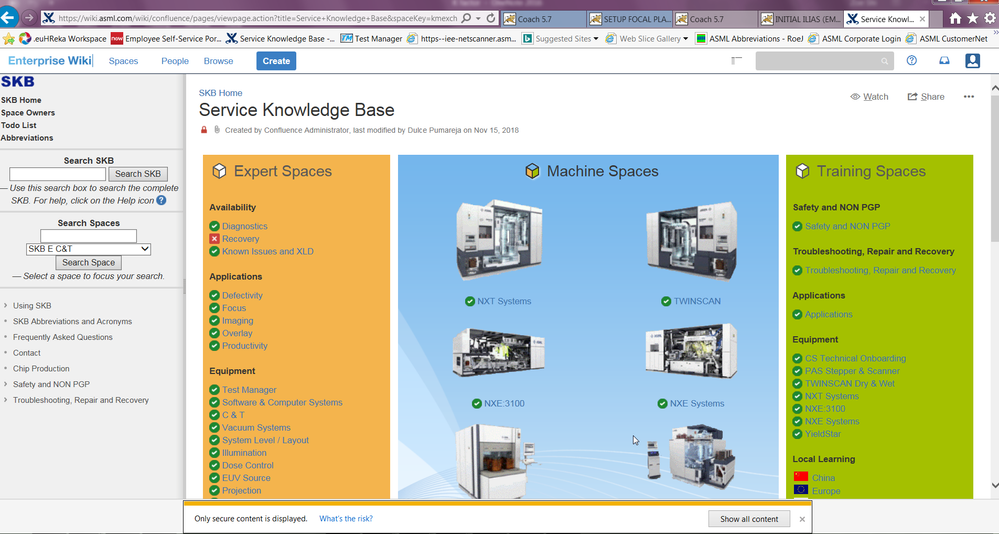Click the browser back arrow button
This screenshot has width=999, height=534.
point(8,18)
